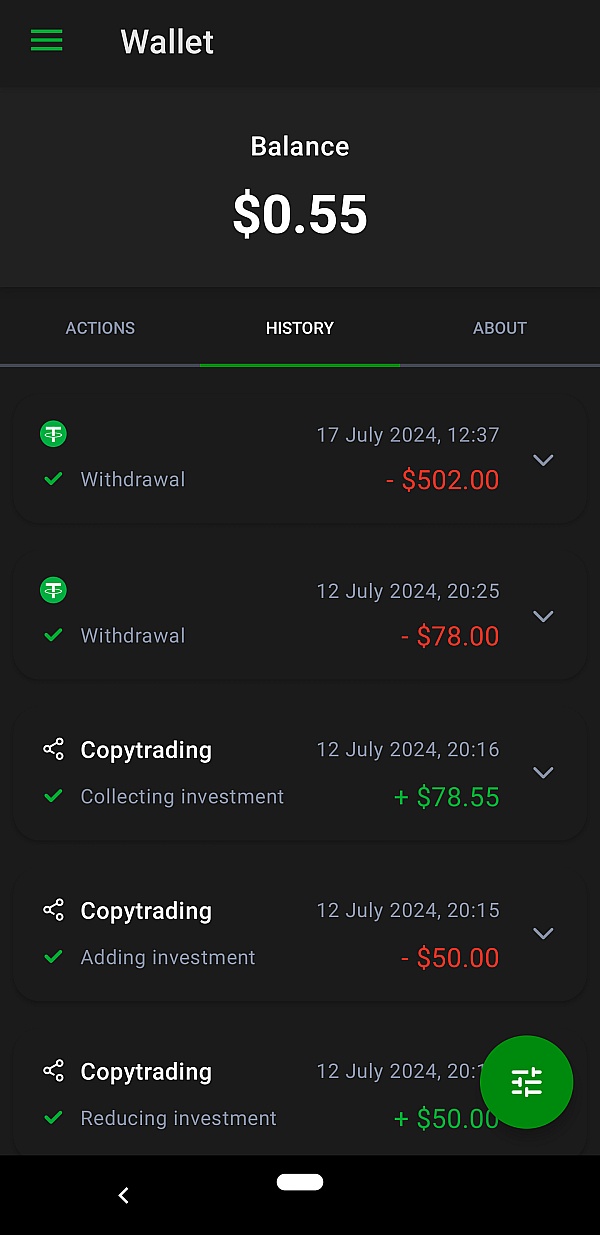The image size is (600, 1235).
Task: Switch to the Actions tab
Action: click(x=100, y=328)
